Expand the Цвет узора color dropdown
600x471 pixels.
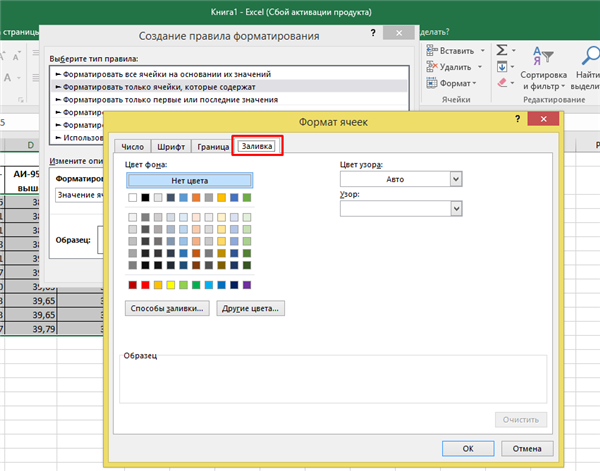point(456,179)
